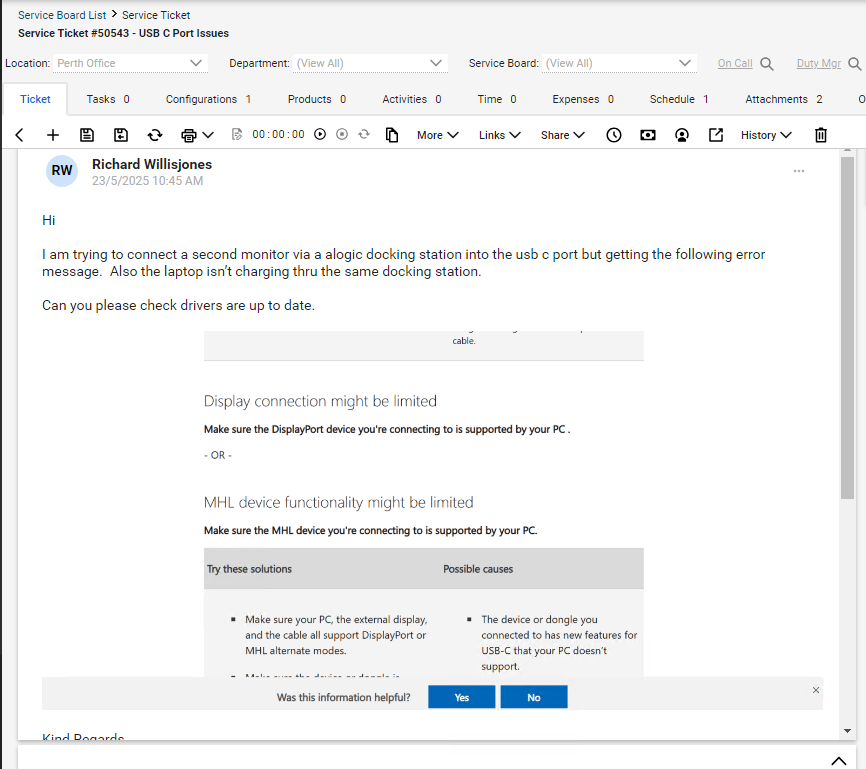Click the search icon next to On Call
The height and width of the screenshot is (769, 866).
tap(767, 64)
